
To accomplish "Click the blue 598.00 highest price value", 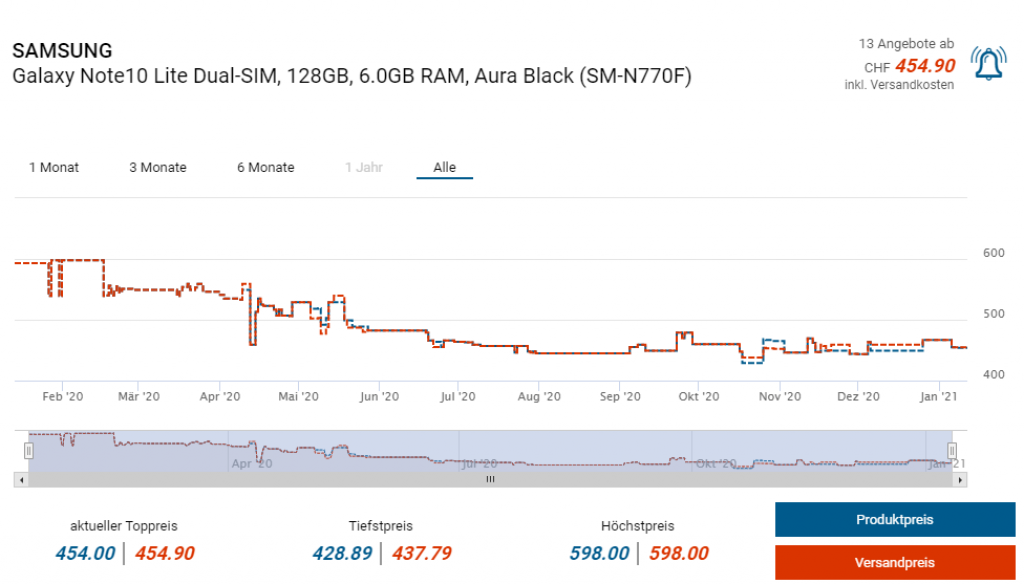I will (599, 554).
